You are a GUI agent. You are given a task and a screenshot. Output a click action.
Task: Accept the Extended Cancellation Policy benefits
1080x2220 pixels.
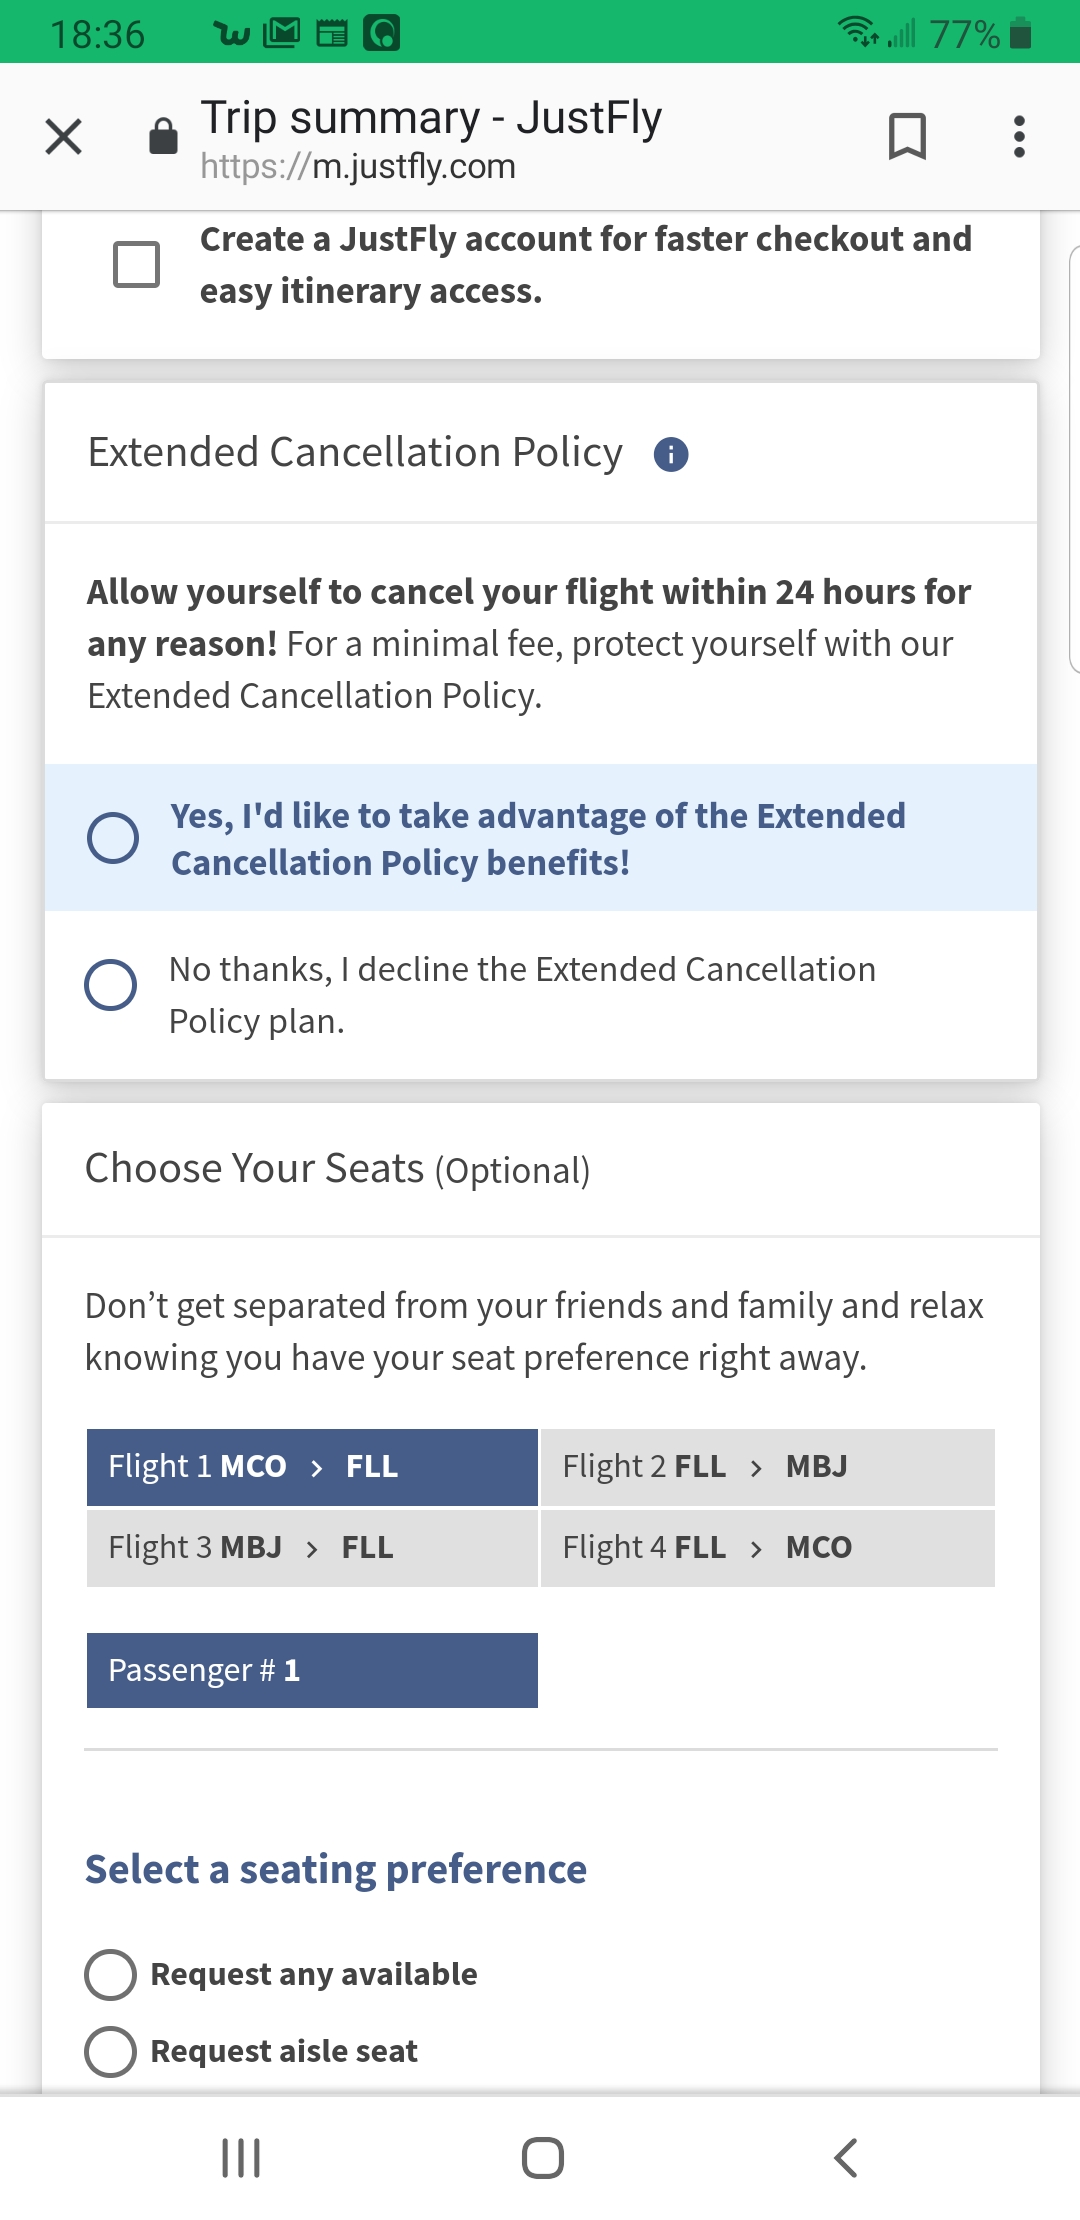pyautogui.click(x=112, y=838)
